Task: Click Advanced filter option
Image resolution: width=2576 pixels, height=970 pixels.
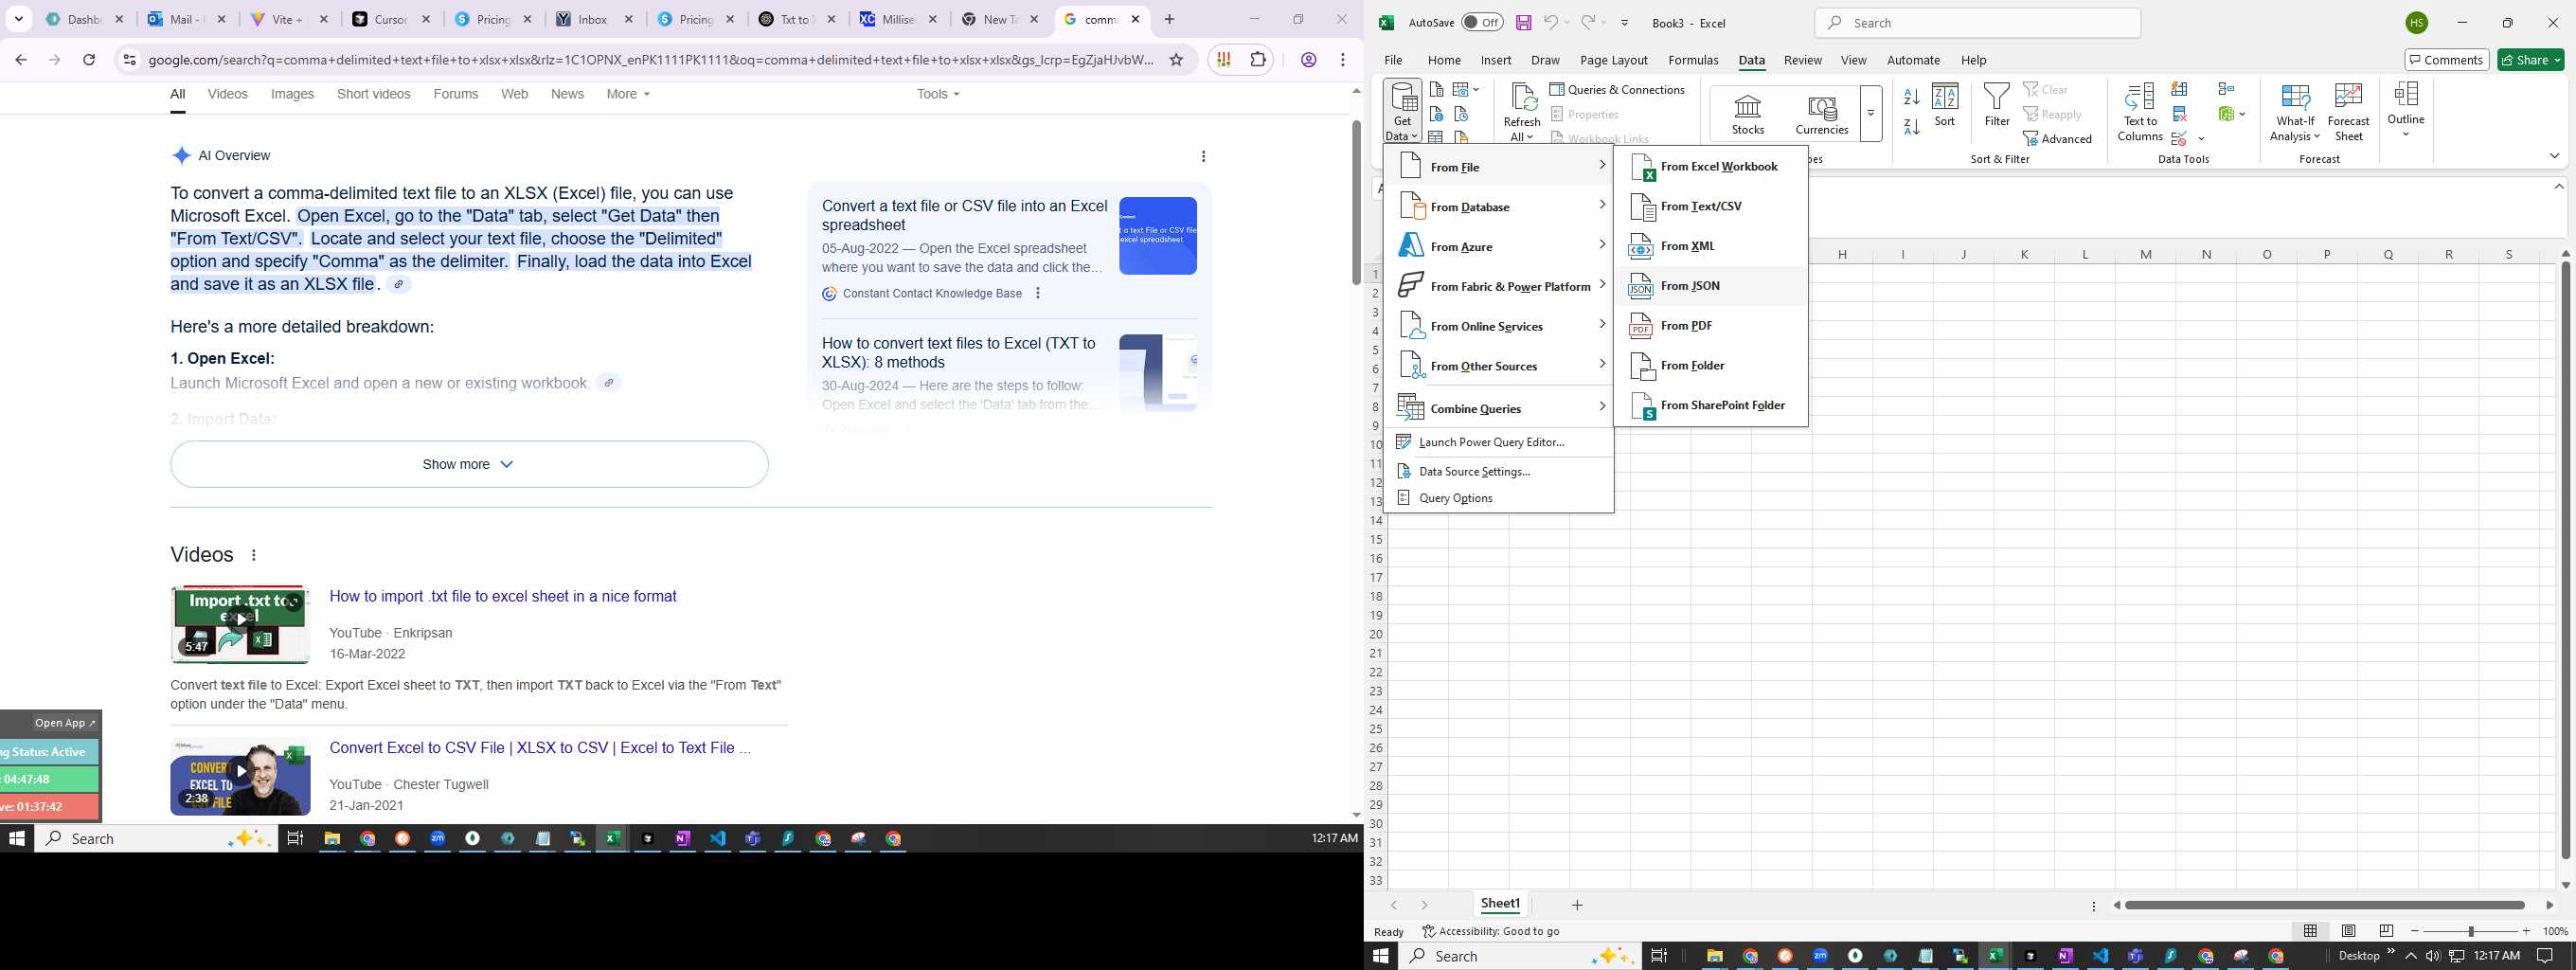Action: tap(2057, 139)
